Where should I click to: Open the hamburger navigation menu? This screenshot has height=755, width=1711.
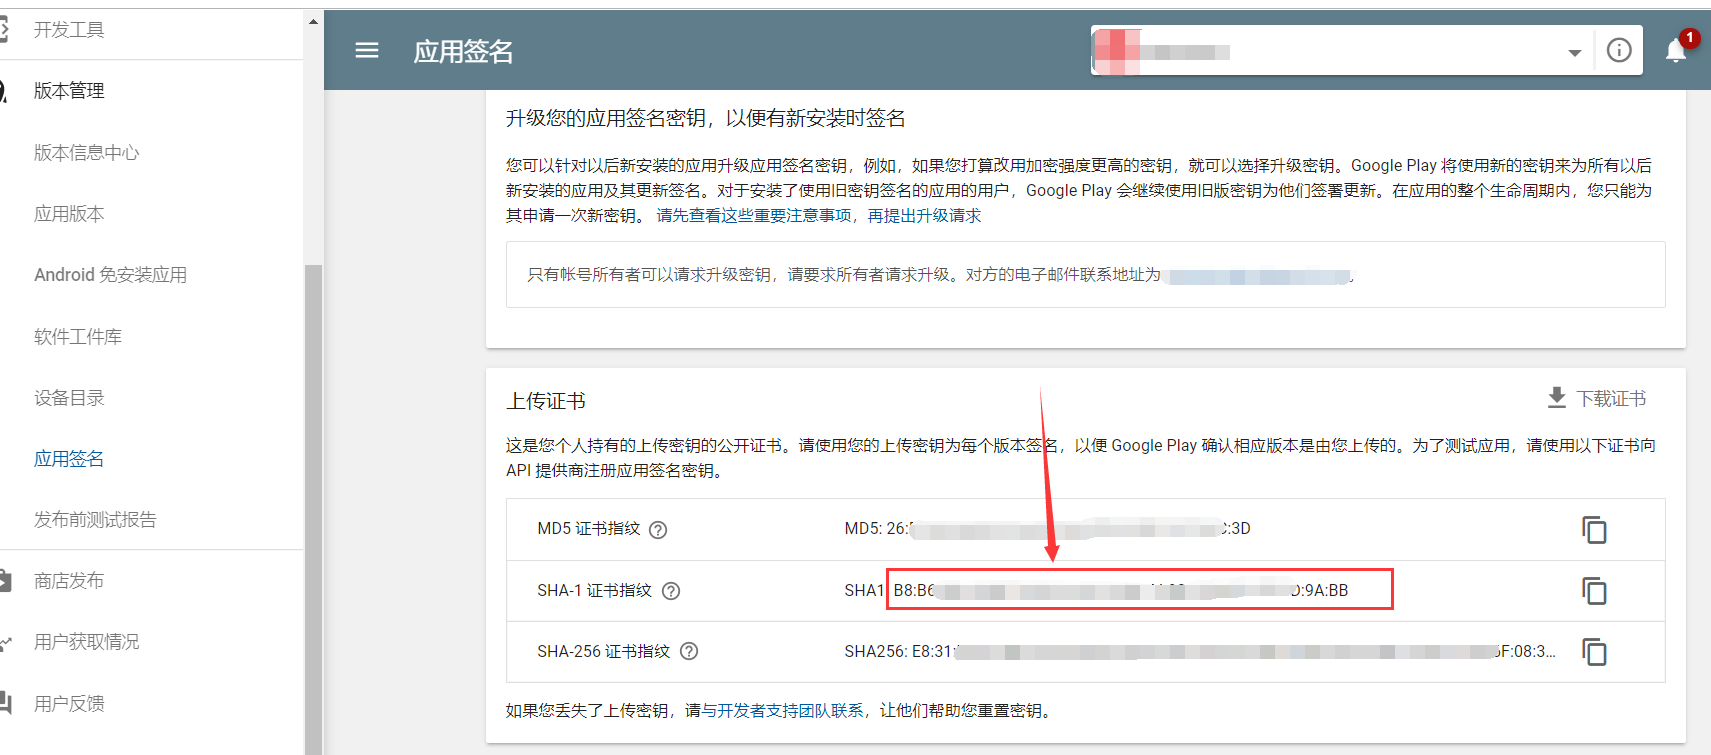(367, 50)
